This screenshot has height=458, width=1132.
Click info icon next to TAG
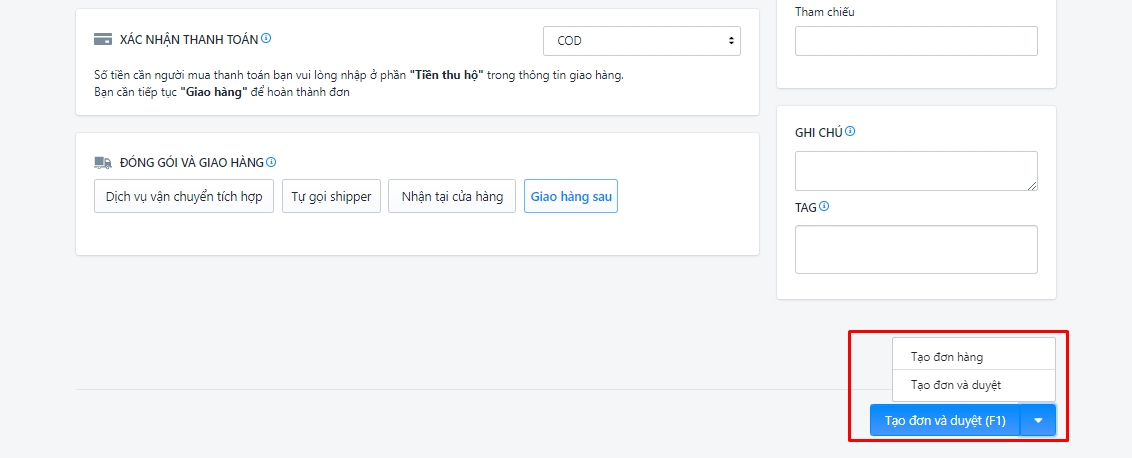tap(824, 207)
